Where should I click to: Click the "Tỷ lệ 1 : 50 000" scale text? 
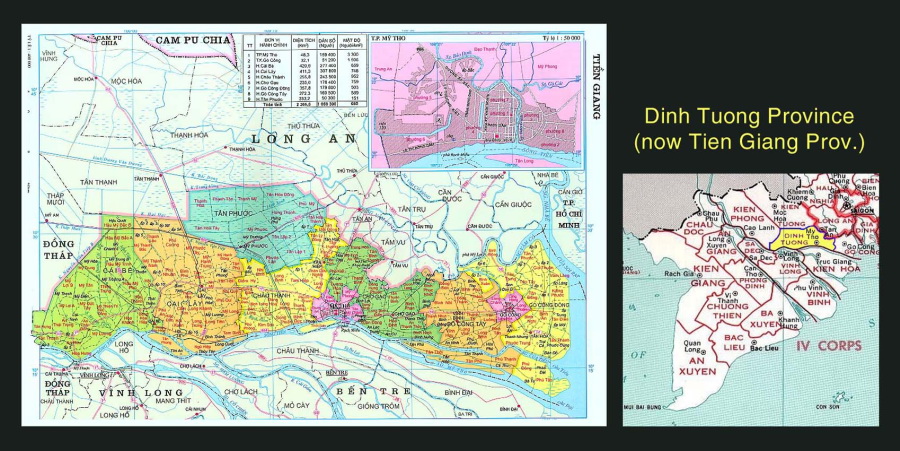(x=561, y=38)
